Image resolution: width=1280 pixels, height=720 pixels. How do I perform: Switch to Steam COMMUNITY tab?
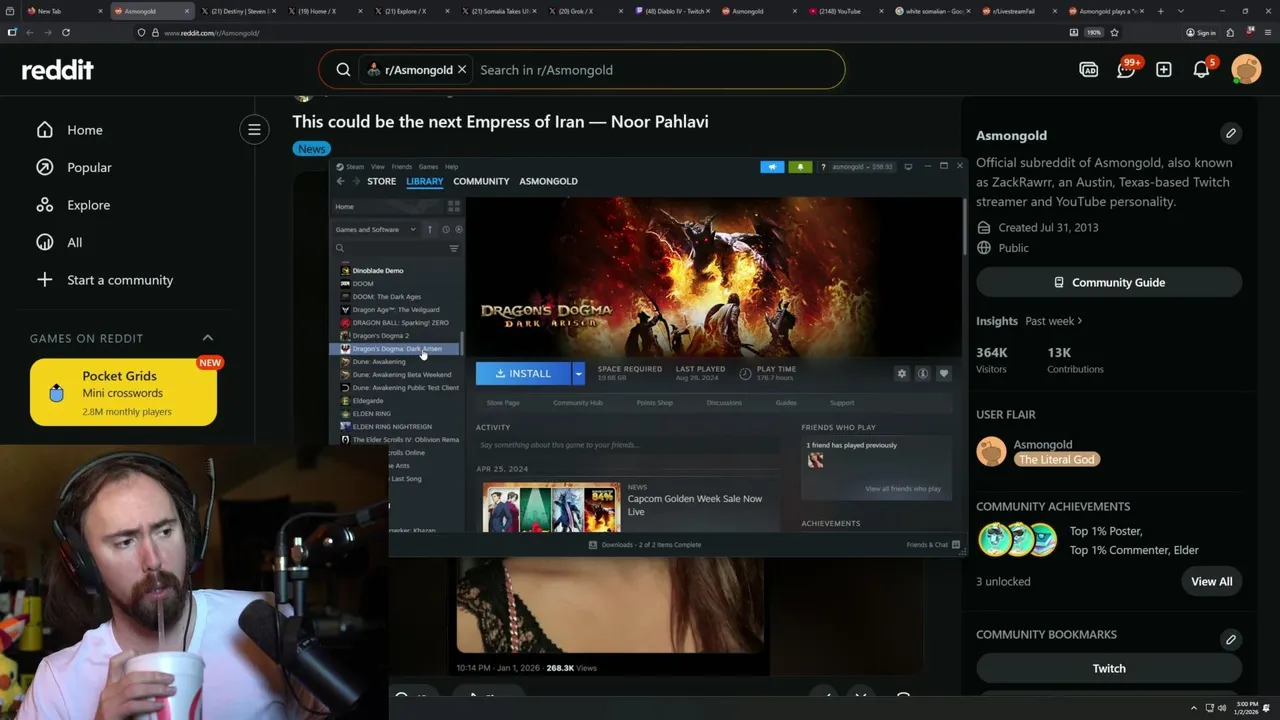[481, 181]
